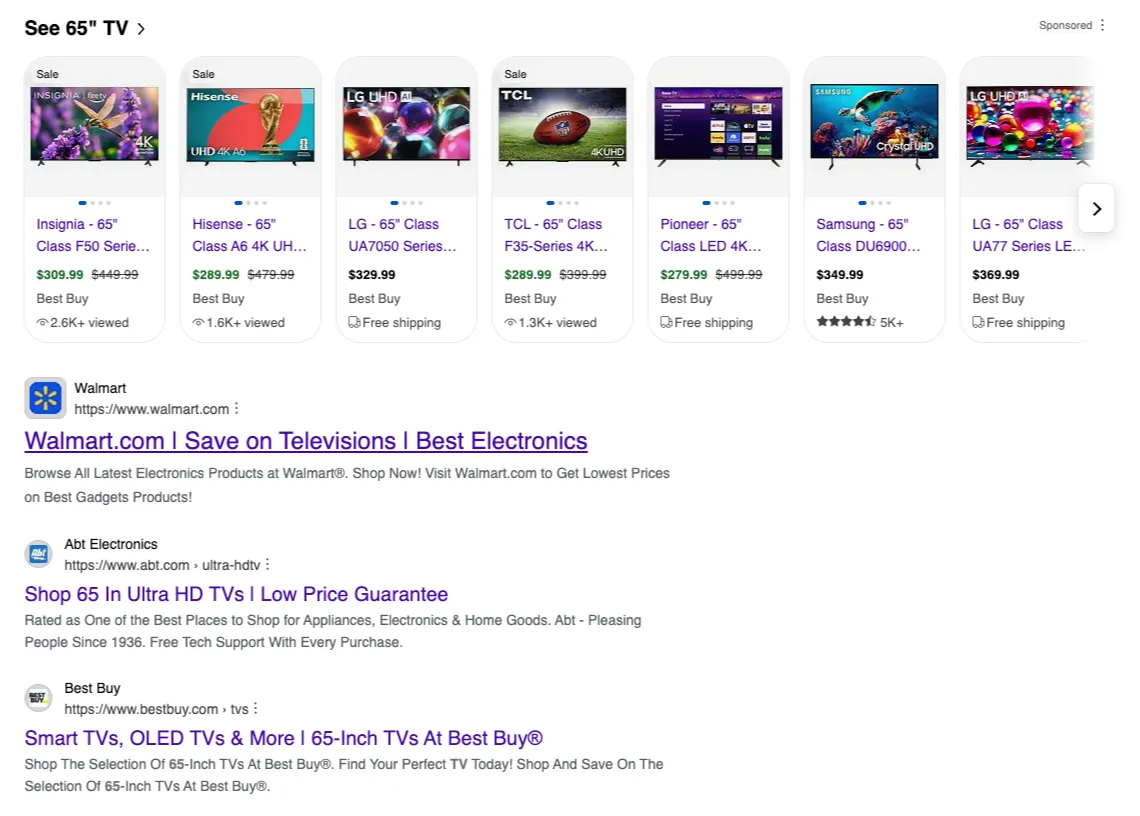Click the LG UA77 price $369.99

tap(995, 275)
